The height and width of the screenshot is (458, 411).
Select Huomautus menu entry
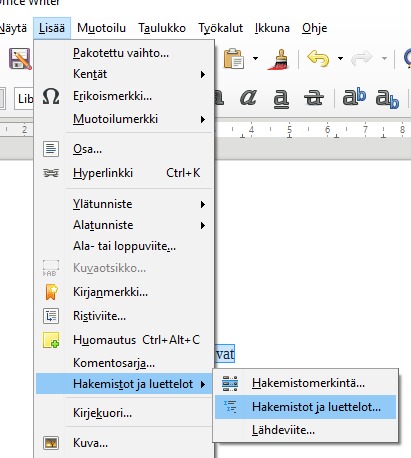(124, 340)
